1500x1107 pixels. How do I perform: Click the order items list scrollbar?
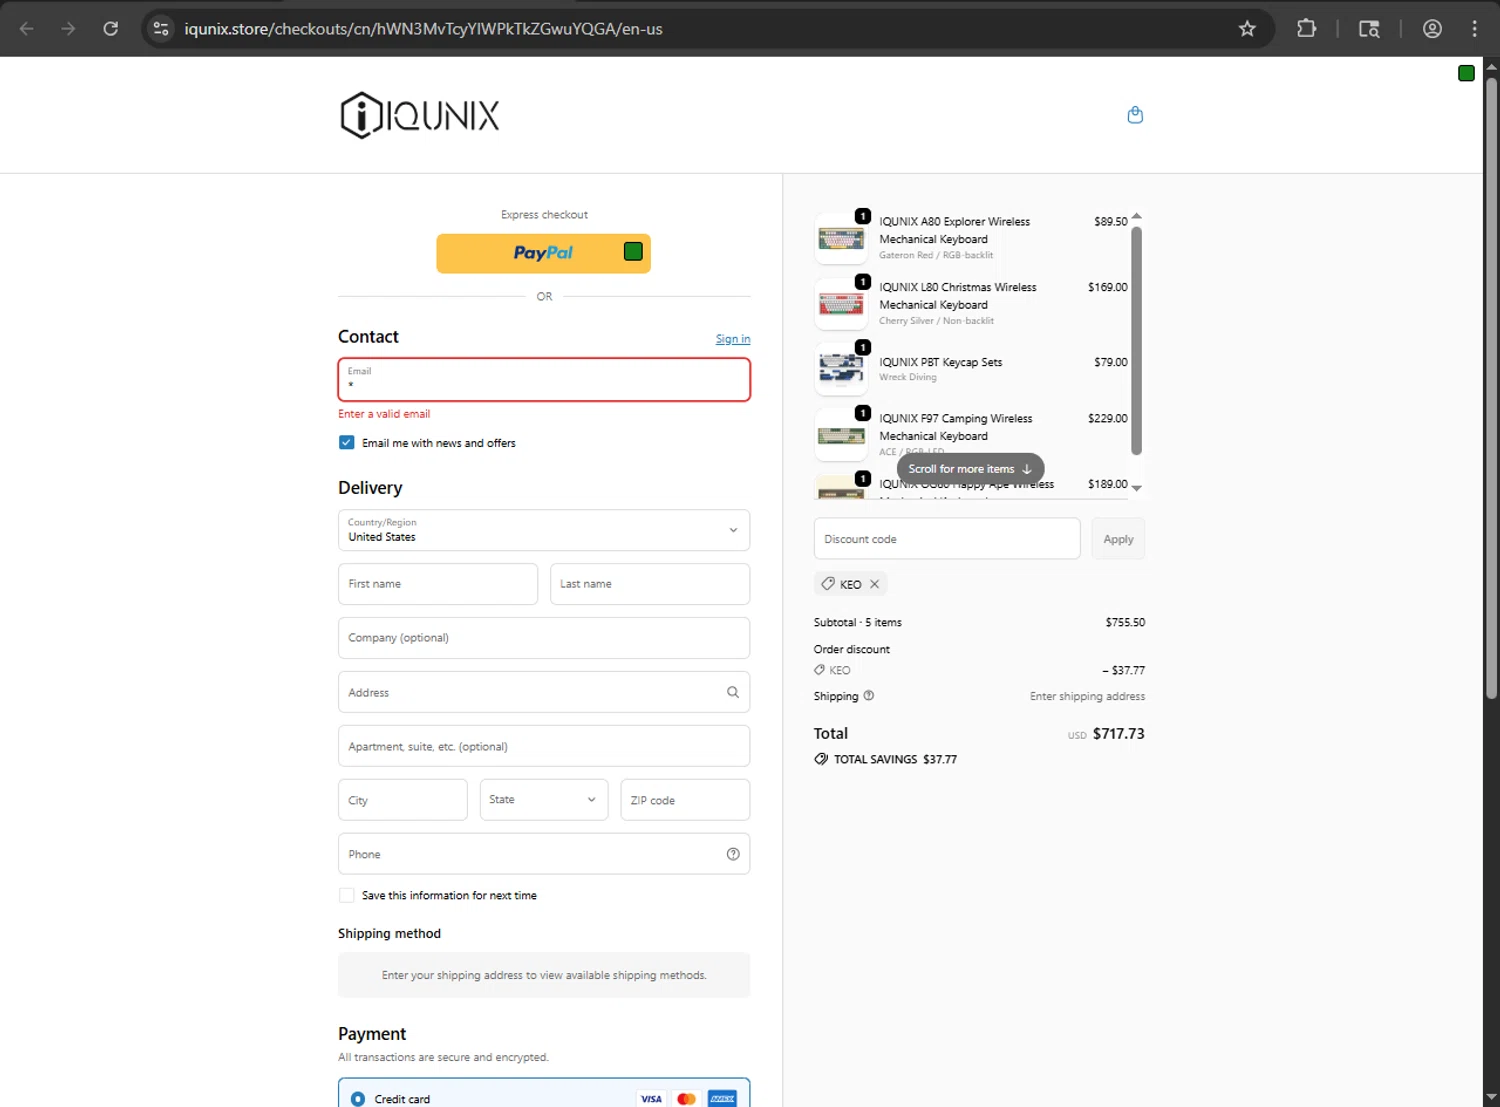tap(1136, 340)
